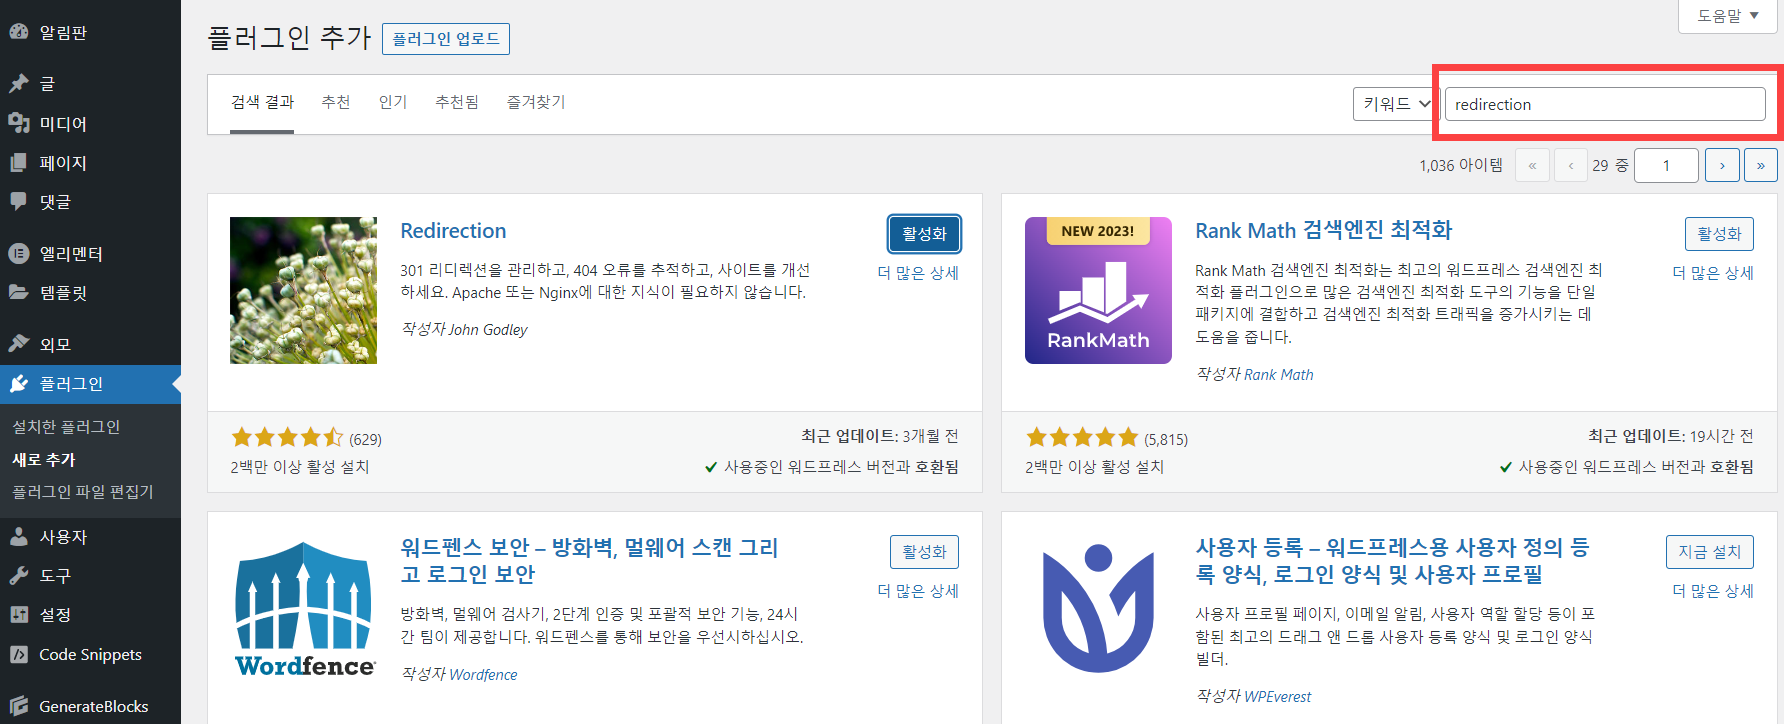This screenshot has height=724, width=1784.
Task: Click the 1,036 아이템 count text
Action: coord(1461,165)
